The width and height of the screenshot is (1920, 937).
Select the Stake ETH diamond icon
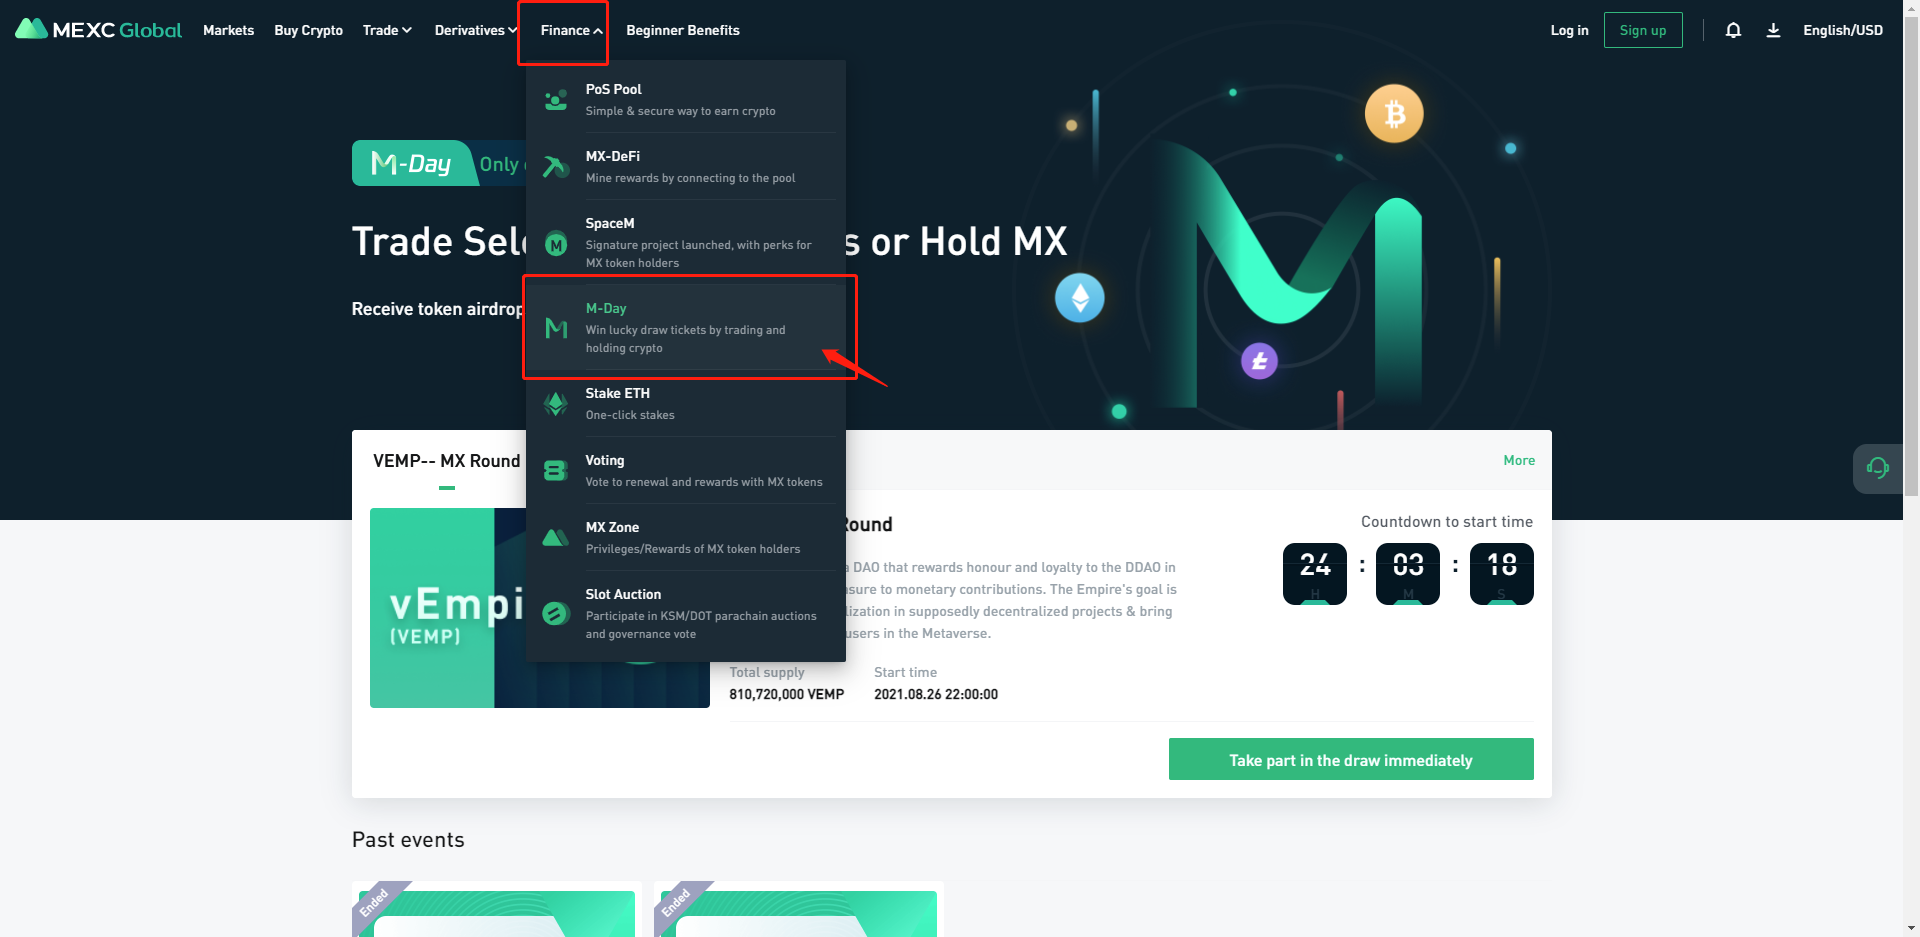(x=556, y=404)
